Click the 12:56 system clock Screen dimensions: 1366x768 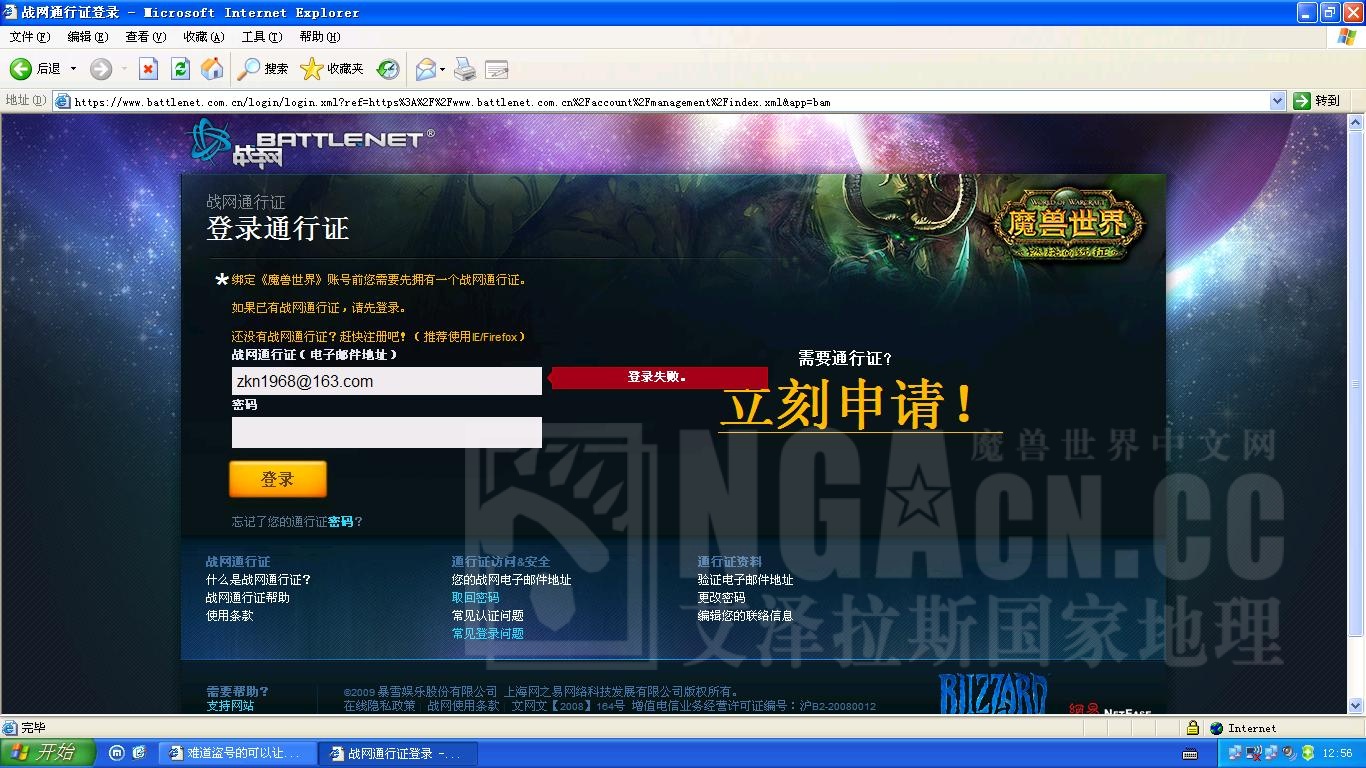[x=1337, y=753]
